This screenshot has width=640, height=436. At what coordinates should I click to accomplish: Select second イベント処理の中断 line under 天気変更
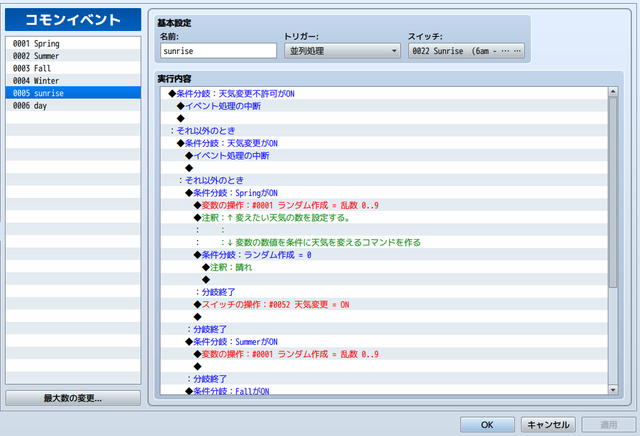point(384,156)
